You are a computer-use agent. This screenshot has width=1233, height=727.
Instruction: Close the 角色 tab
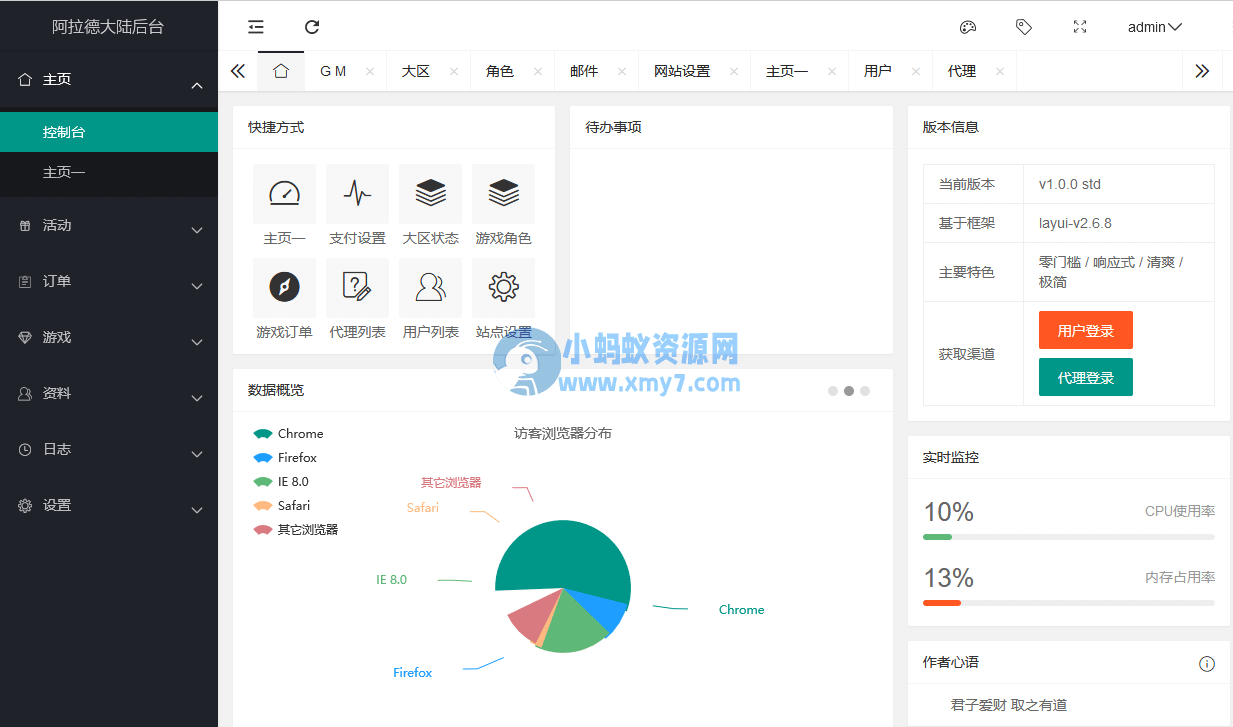538,71
